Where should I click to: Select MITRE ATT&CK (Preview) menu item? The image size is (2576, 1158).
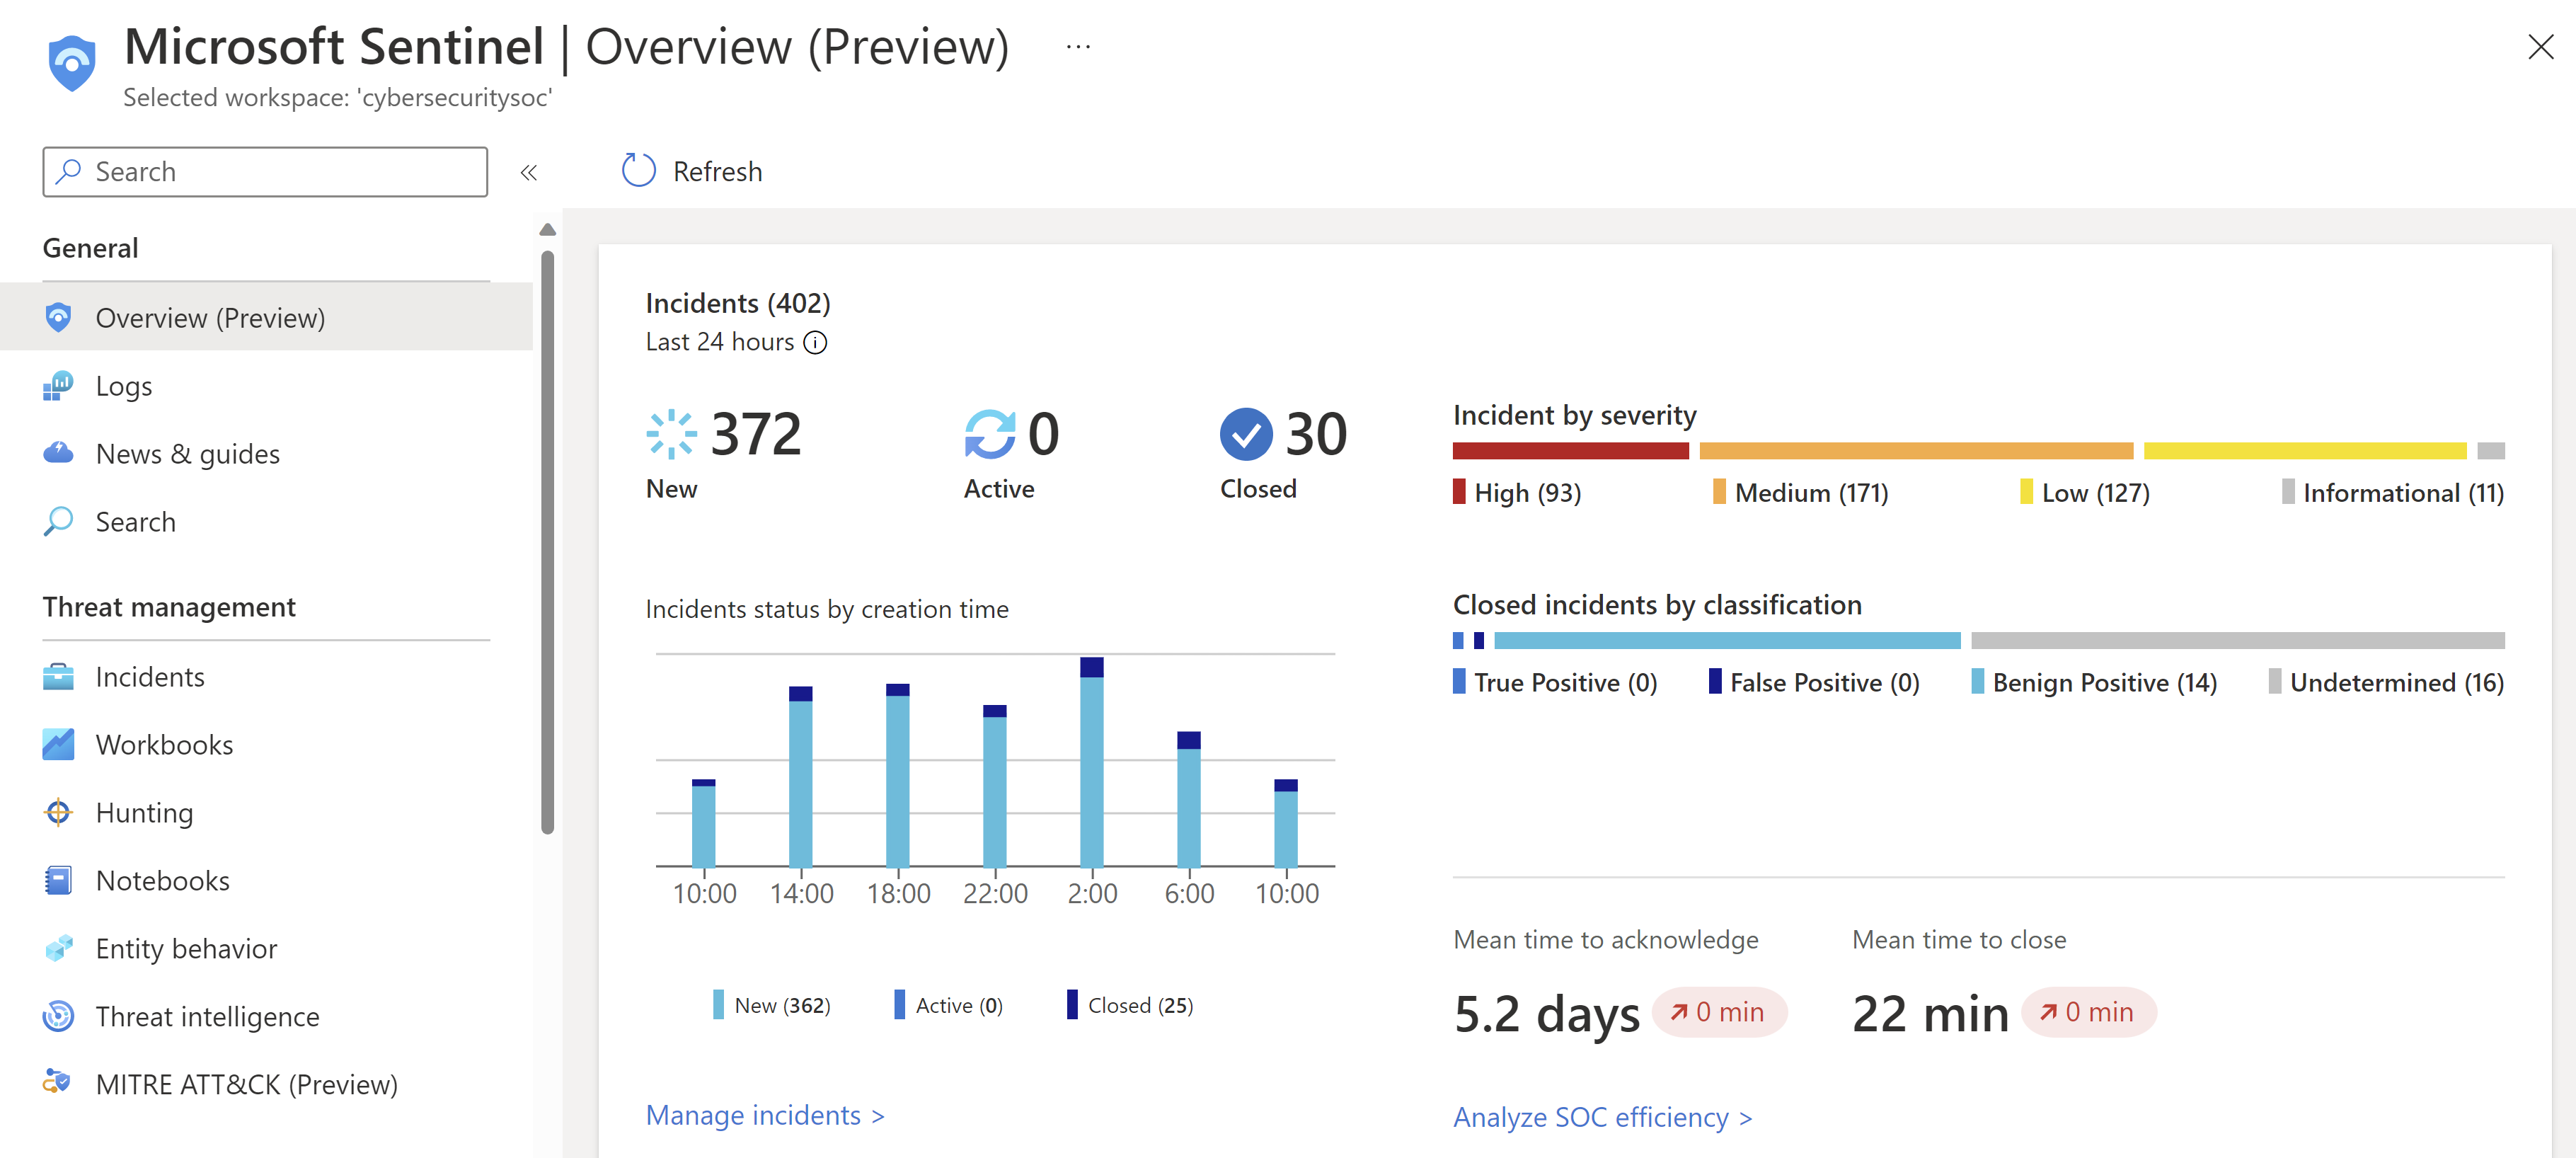pyautogui.click(x=246, y=1084)
